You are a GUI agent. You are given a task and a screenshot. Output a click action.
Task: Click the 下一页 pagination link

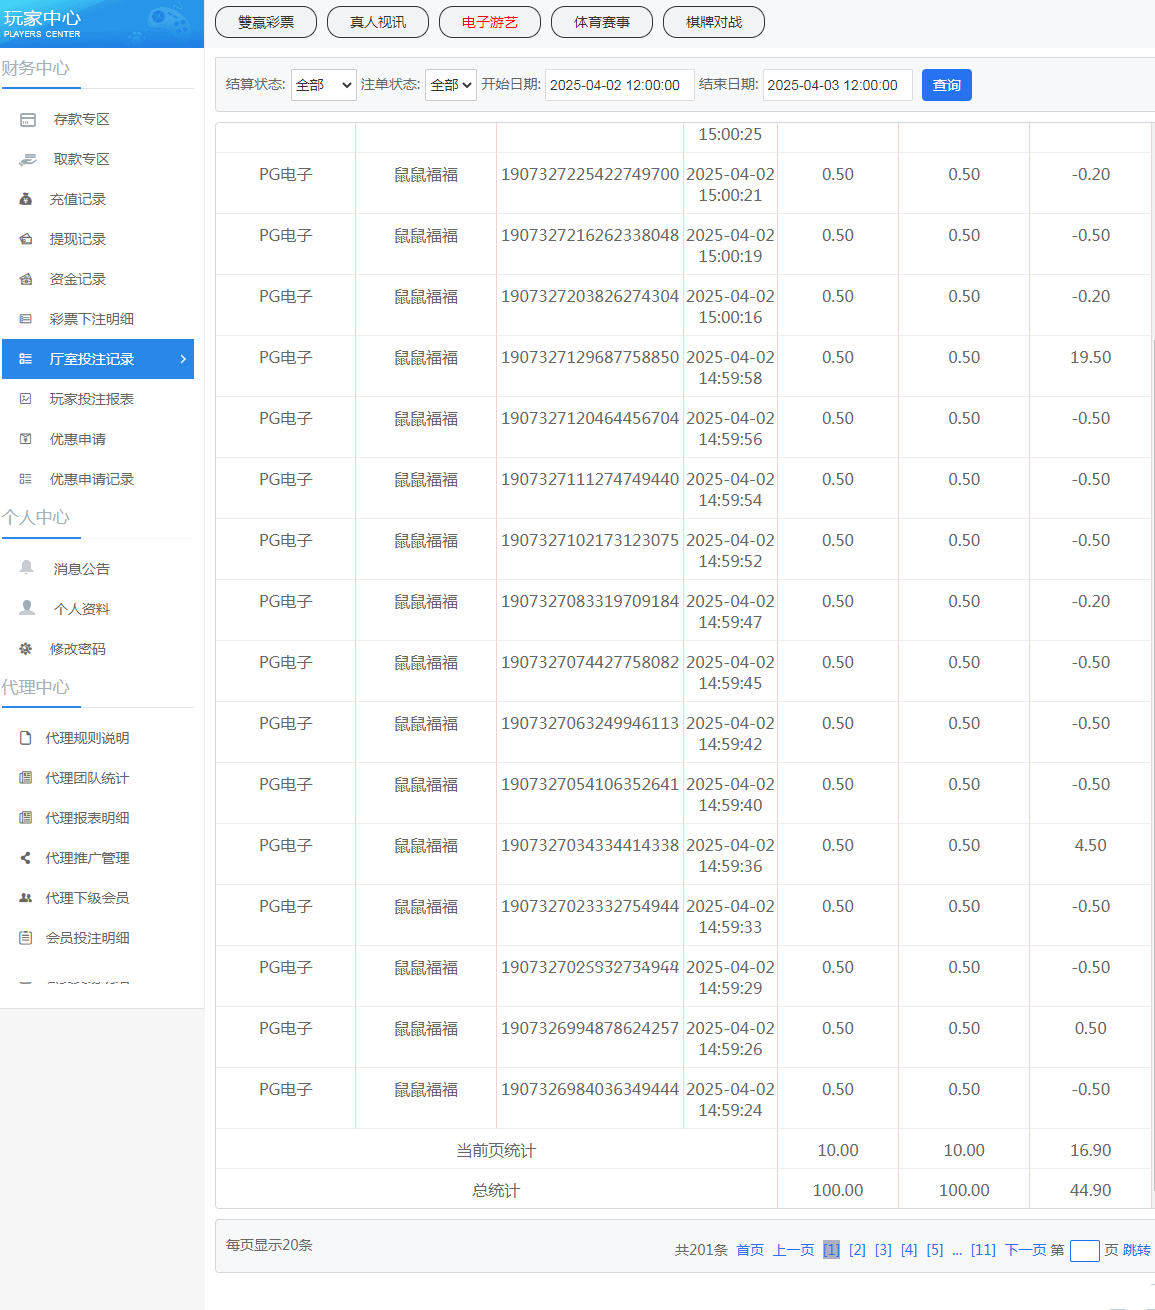[1025, 1250]
